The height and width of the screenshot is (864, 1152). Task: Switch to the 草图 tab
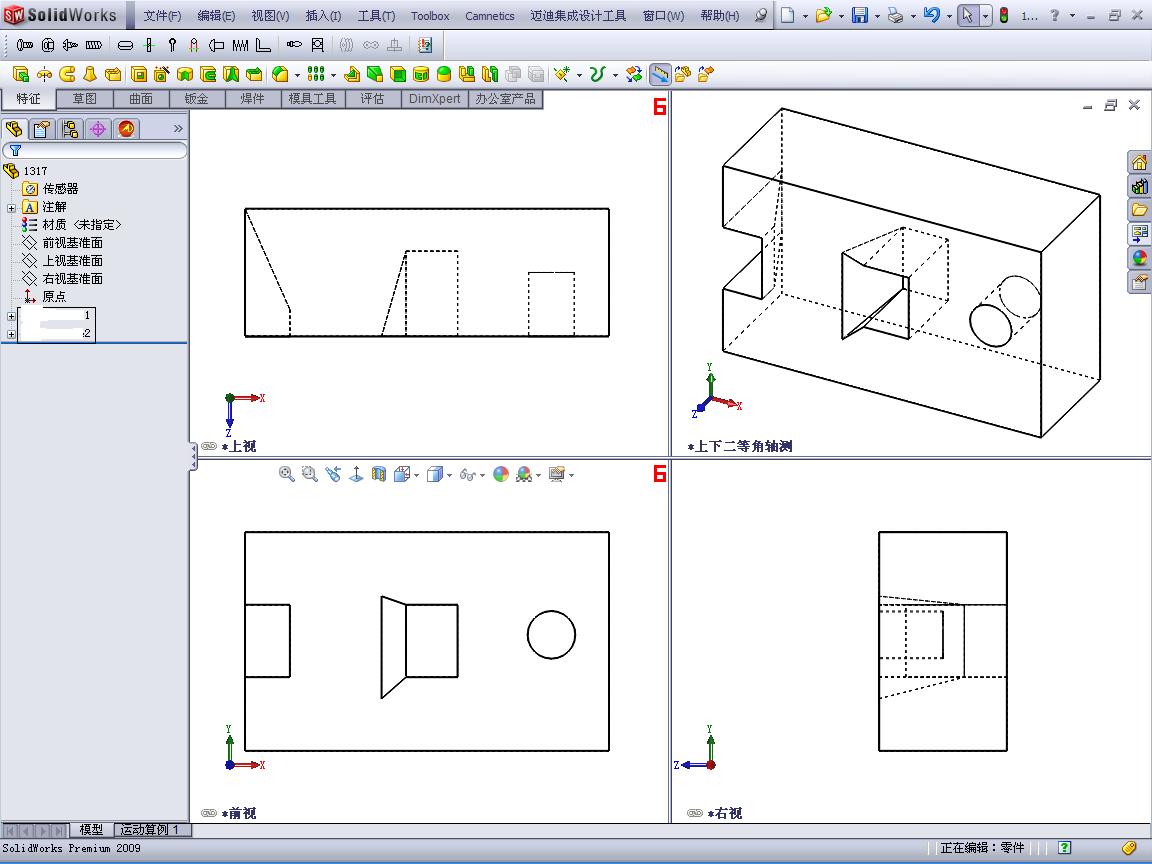click(x=84, y=98)
